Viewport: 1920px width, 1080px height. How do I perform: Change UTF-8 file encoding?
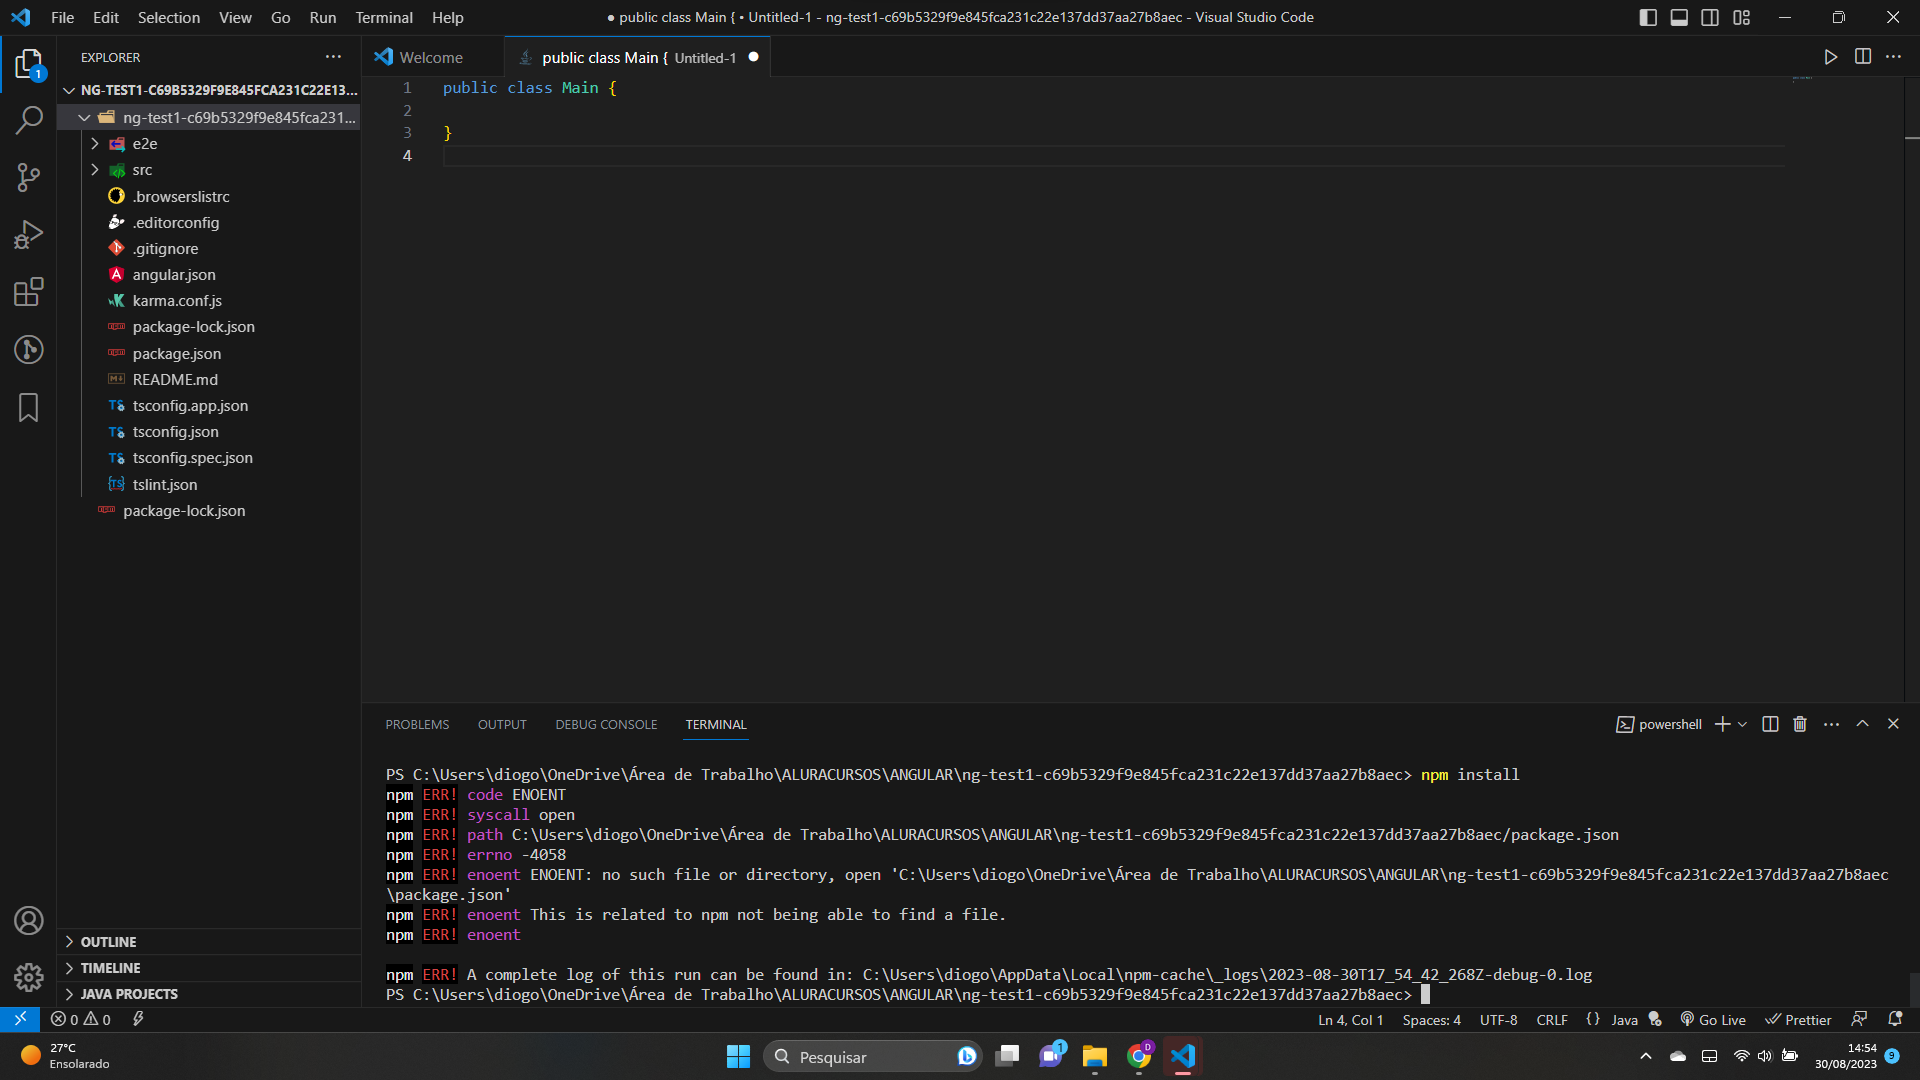[1498, 1019]
